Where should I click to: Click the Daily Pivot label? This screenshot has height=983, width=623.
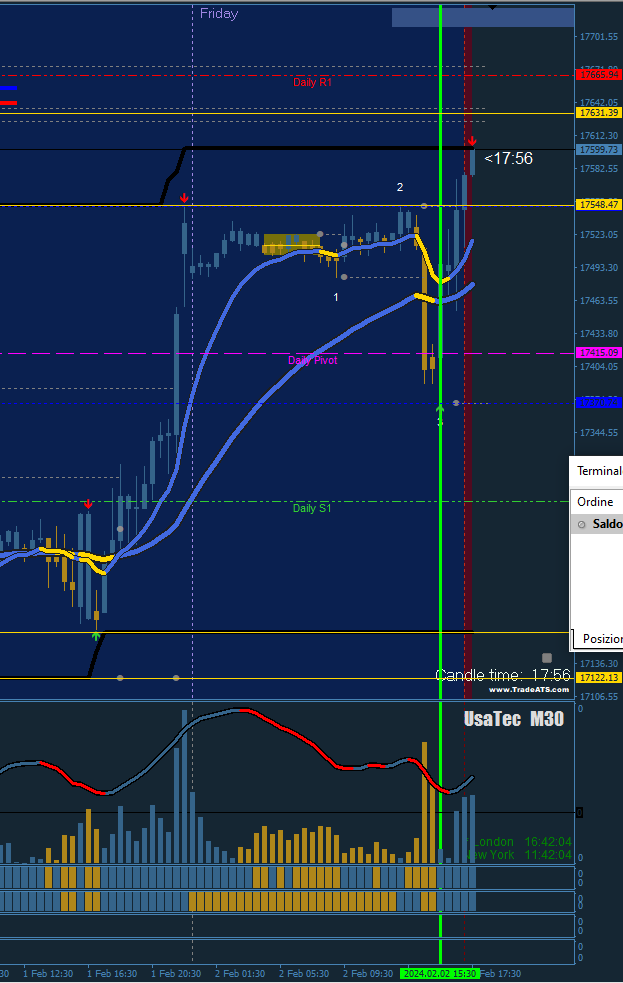(x=312, y=360)
